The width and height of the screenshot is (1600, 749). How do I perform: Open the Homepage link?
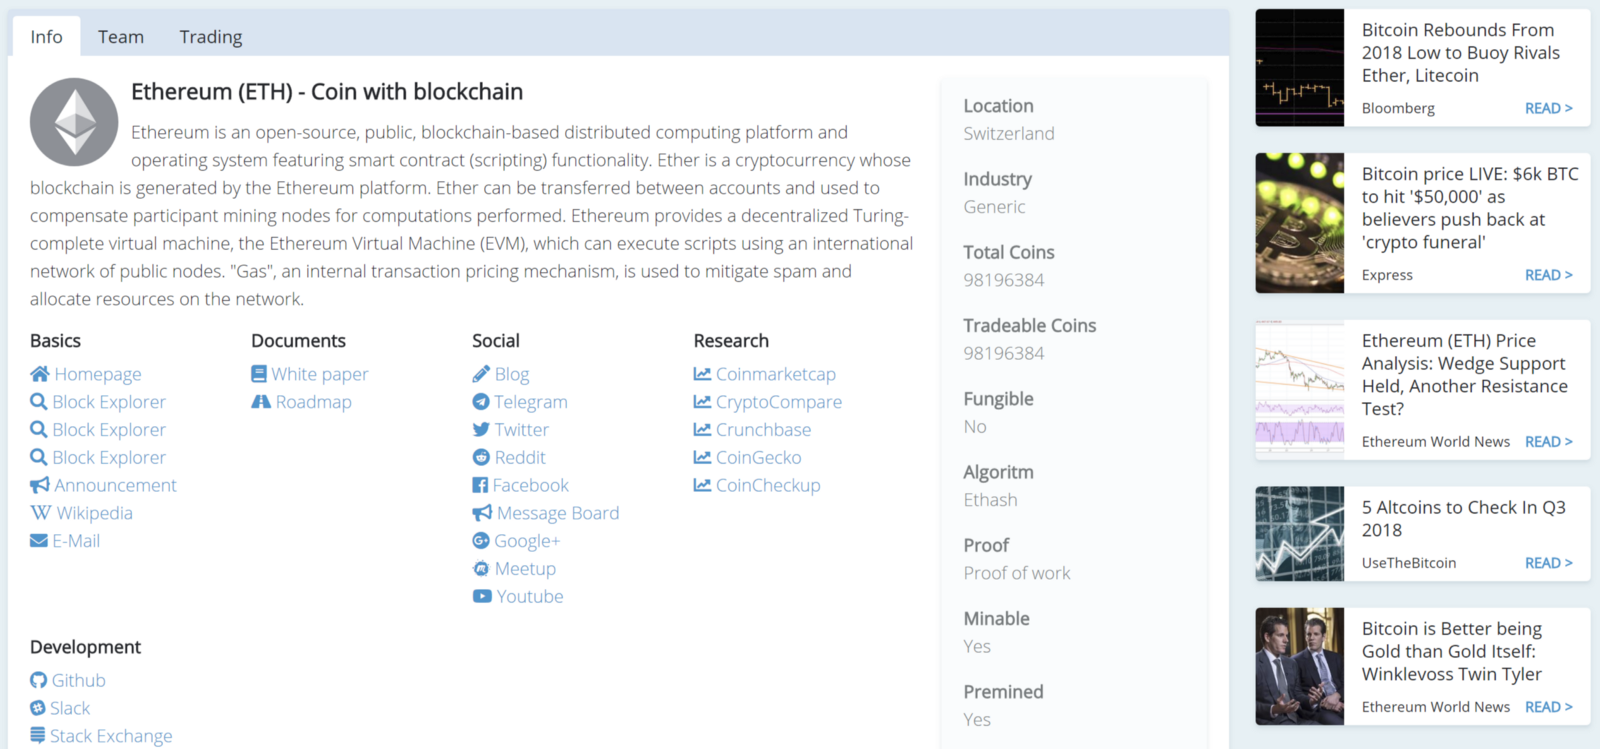click(x=98, y=374)
